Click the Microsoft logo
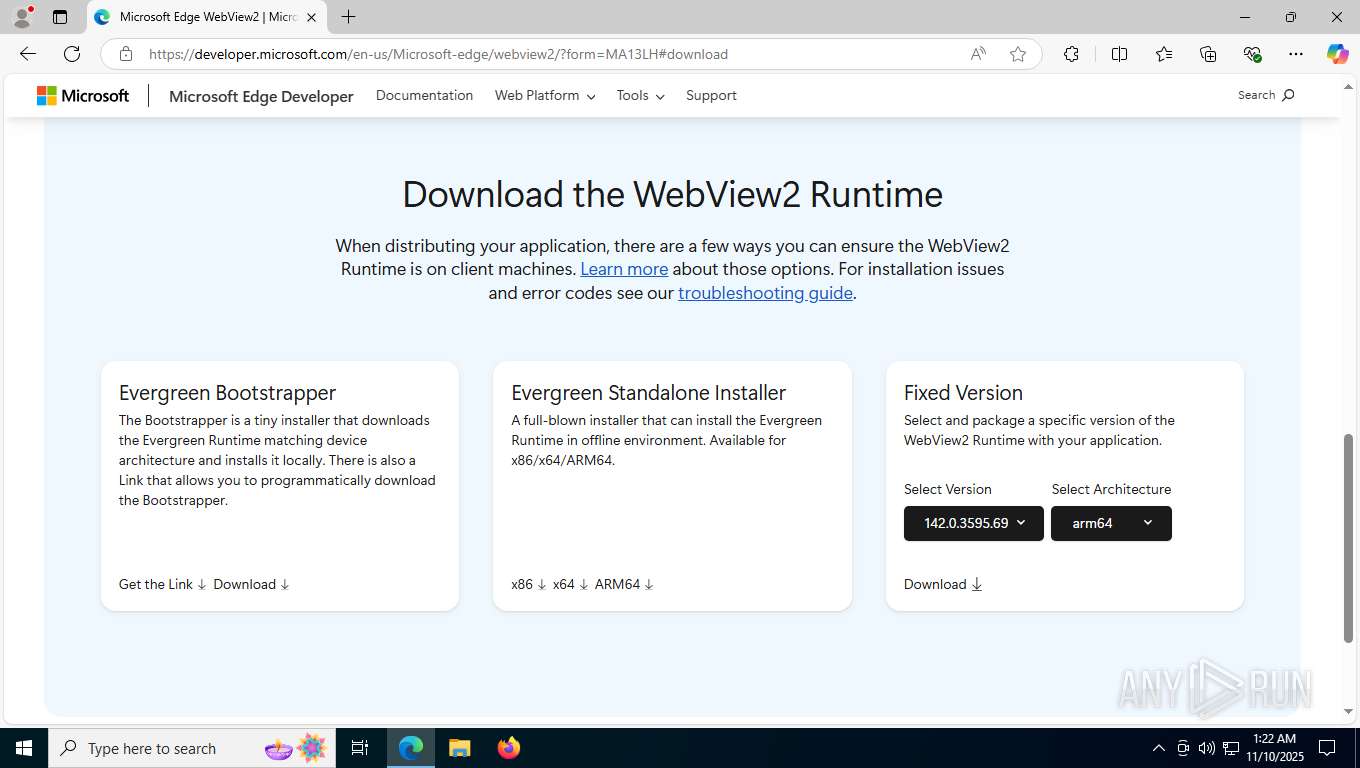 [83, 96]
